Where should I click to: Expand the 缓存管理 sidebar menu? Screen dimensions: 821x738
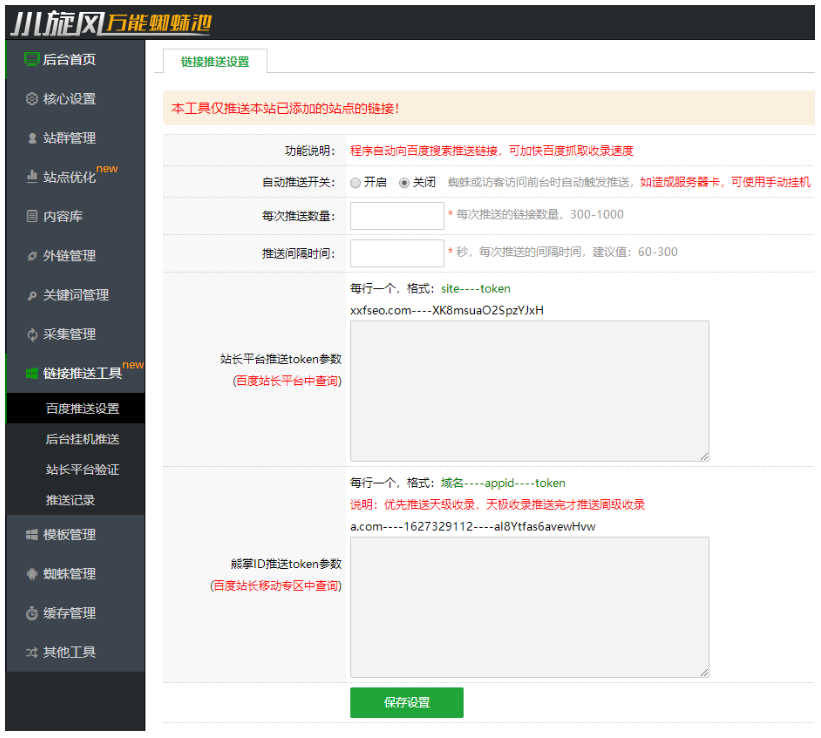(x=69, y=613)
